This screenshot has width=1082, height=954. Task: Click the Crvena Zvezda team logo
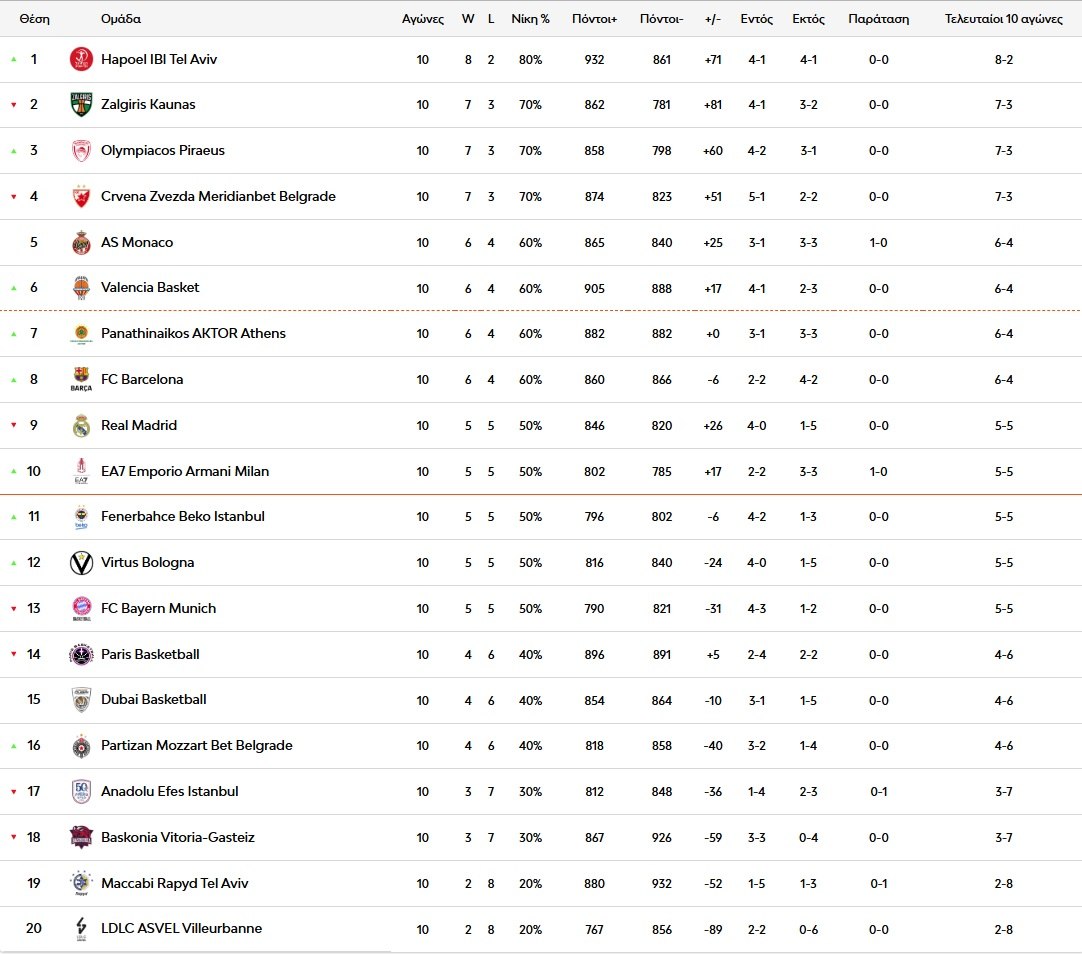click(x=81, y=197)
